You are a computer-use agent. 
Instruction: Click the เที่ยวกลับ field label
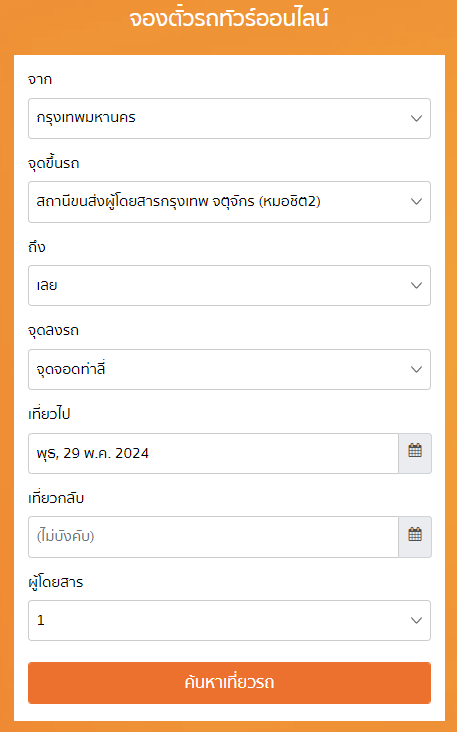point(56,498)
